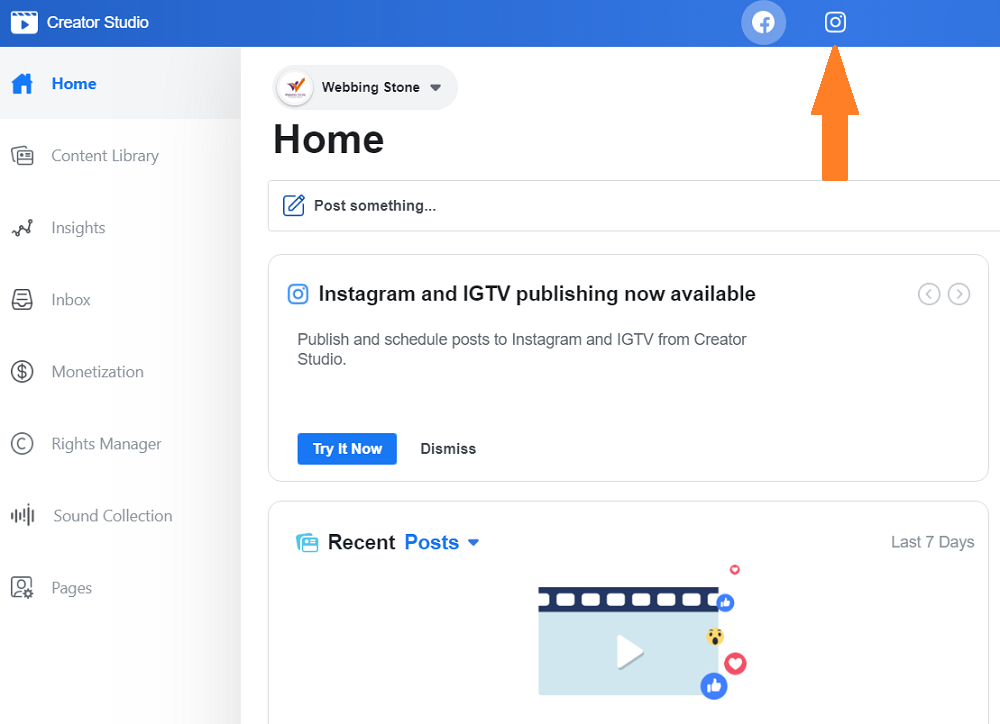Click the Creator Studio title text
Screen dimensions: 1000x724
click(98, 22)
